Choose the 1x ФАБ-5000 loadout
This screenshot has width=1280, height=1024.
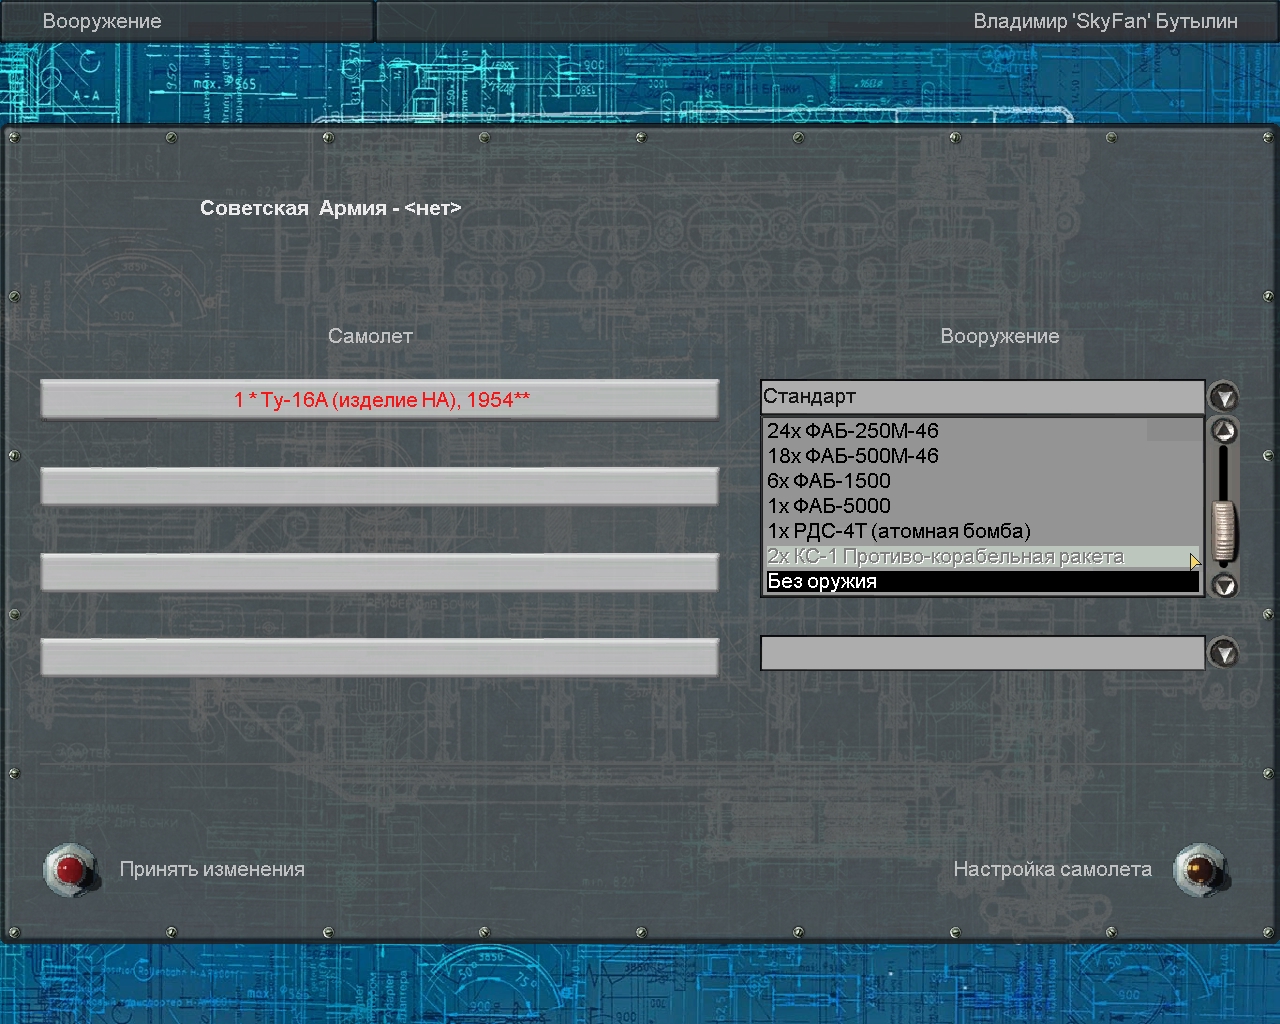click(x=982, y=506)
